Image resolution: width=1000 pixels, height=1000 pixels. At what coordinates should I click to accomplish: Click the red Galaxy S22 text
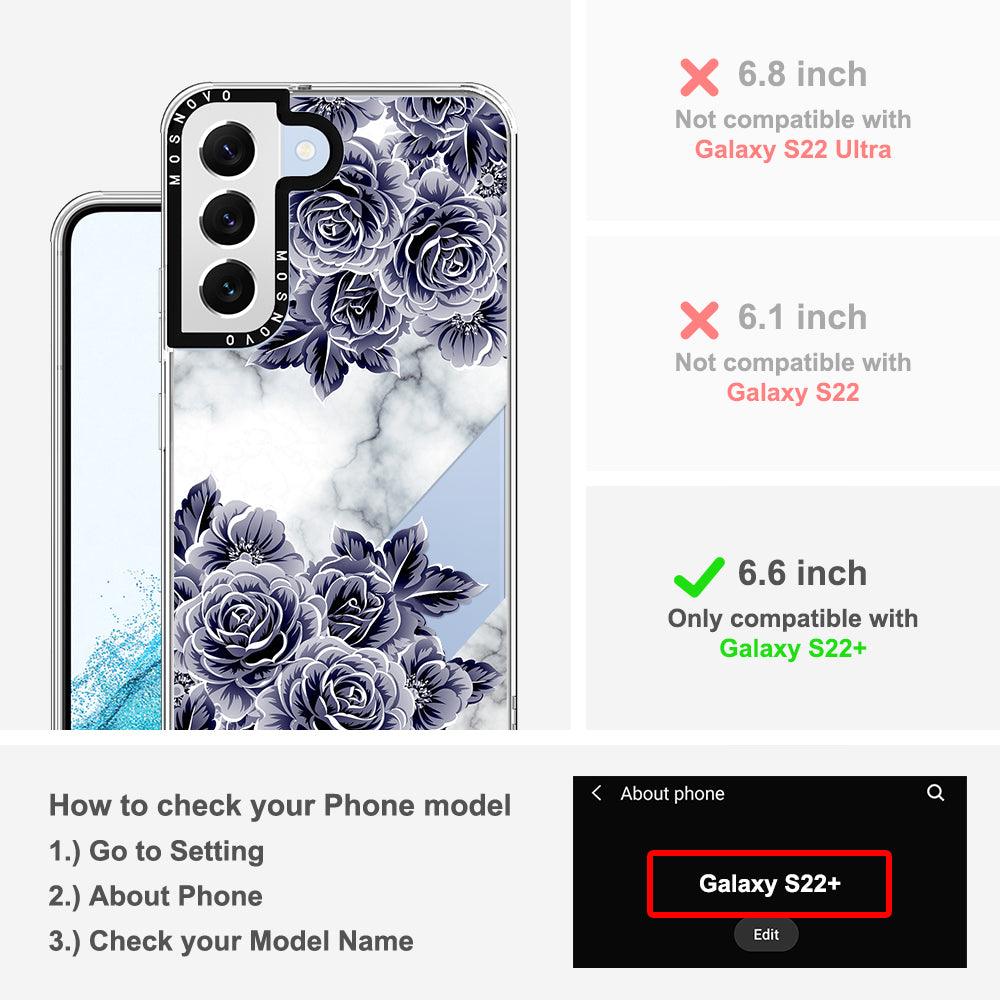793,392
